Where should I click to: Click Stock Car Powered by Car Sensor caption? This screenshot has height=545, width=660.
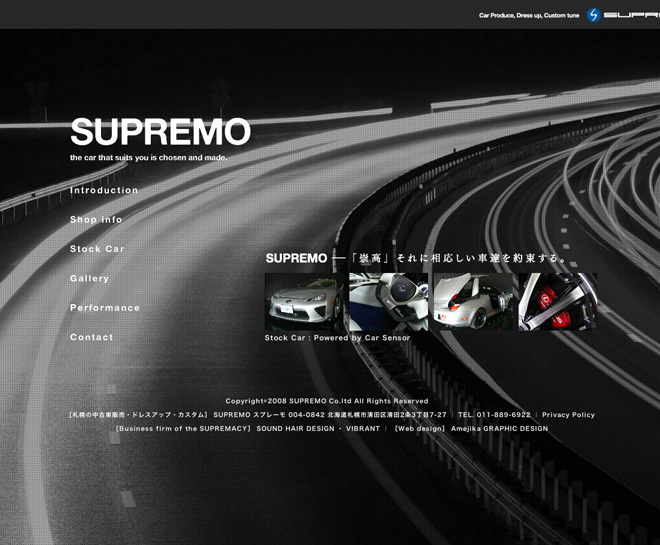coord(337,338)
